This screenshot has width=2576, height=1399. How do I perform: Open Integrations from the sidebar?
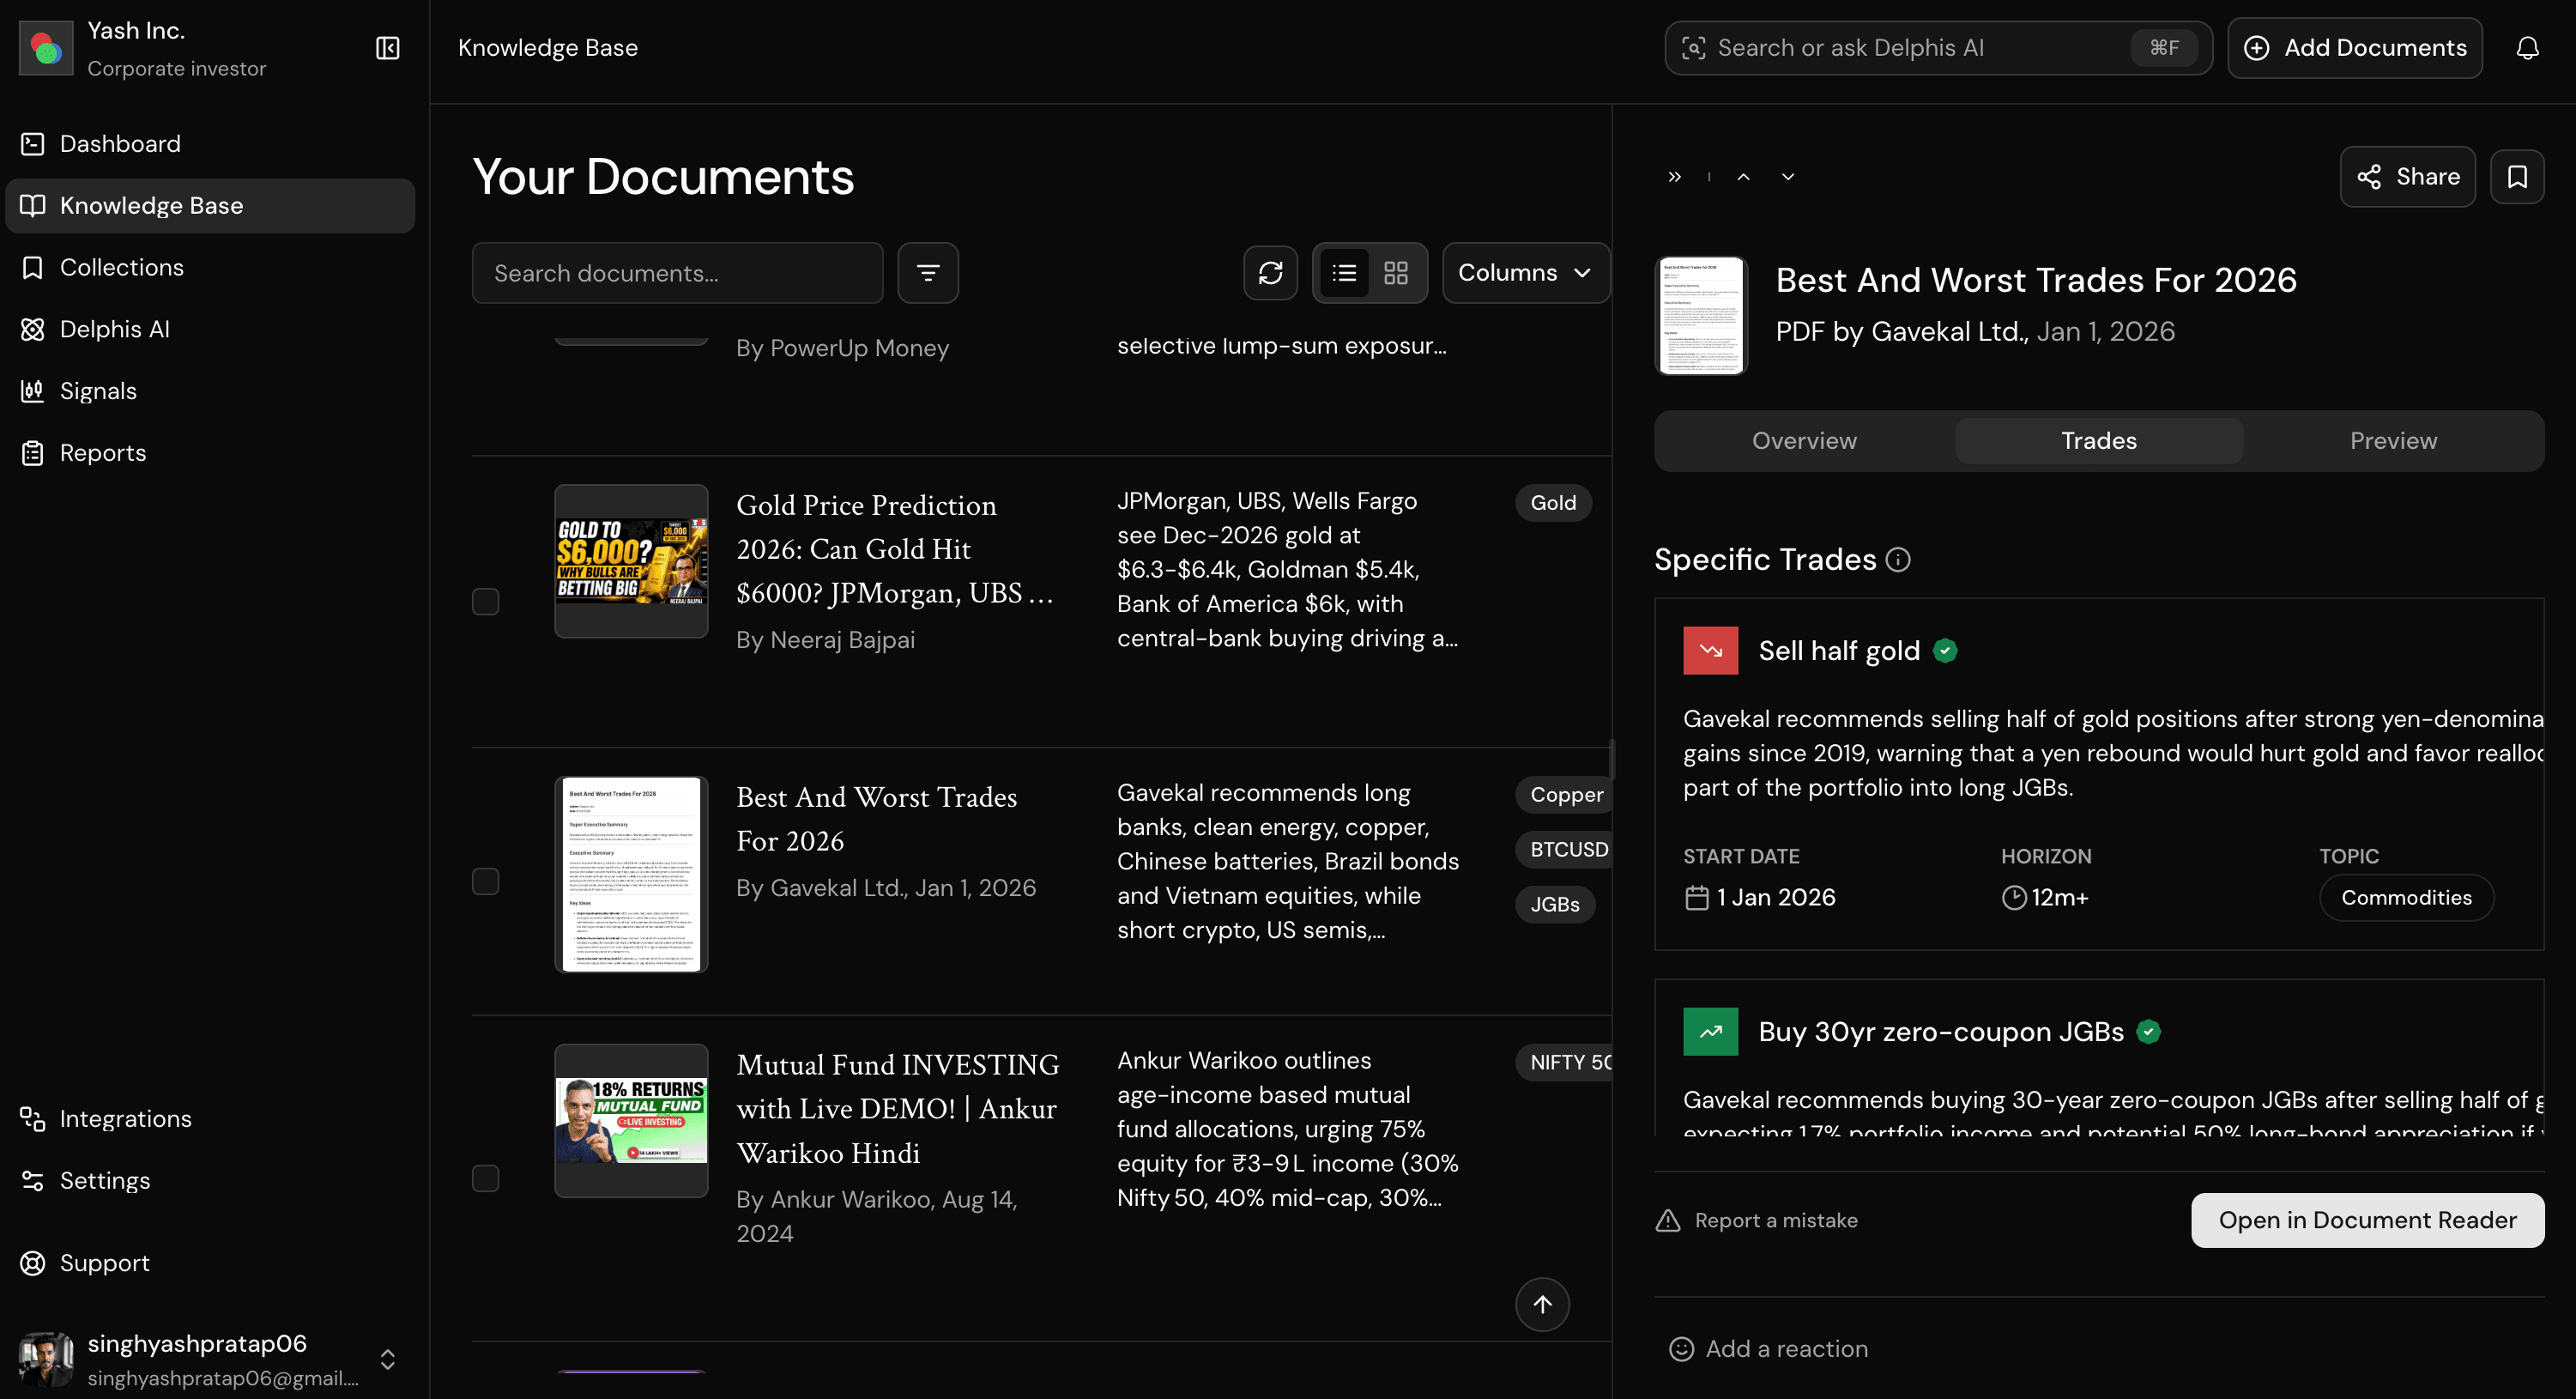tap(210, 1119)
